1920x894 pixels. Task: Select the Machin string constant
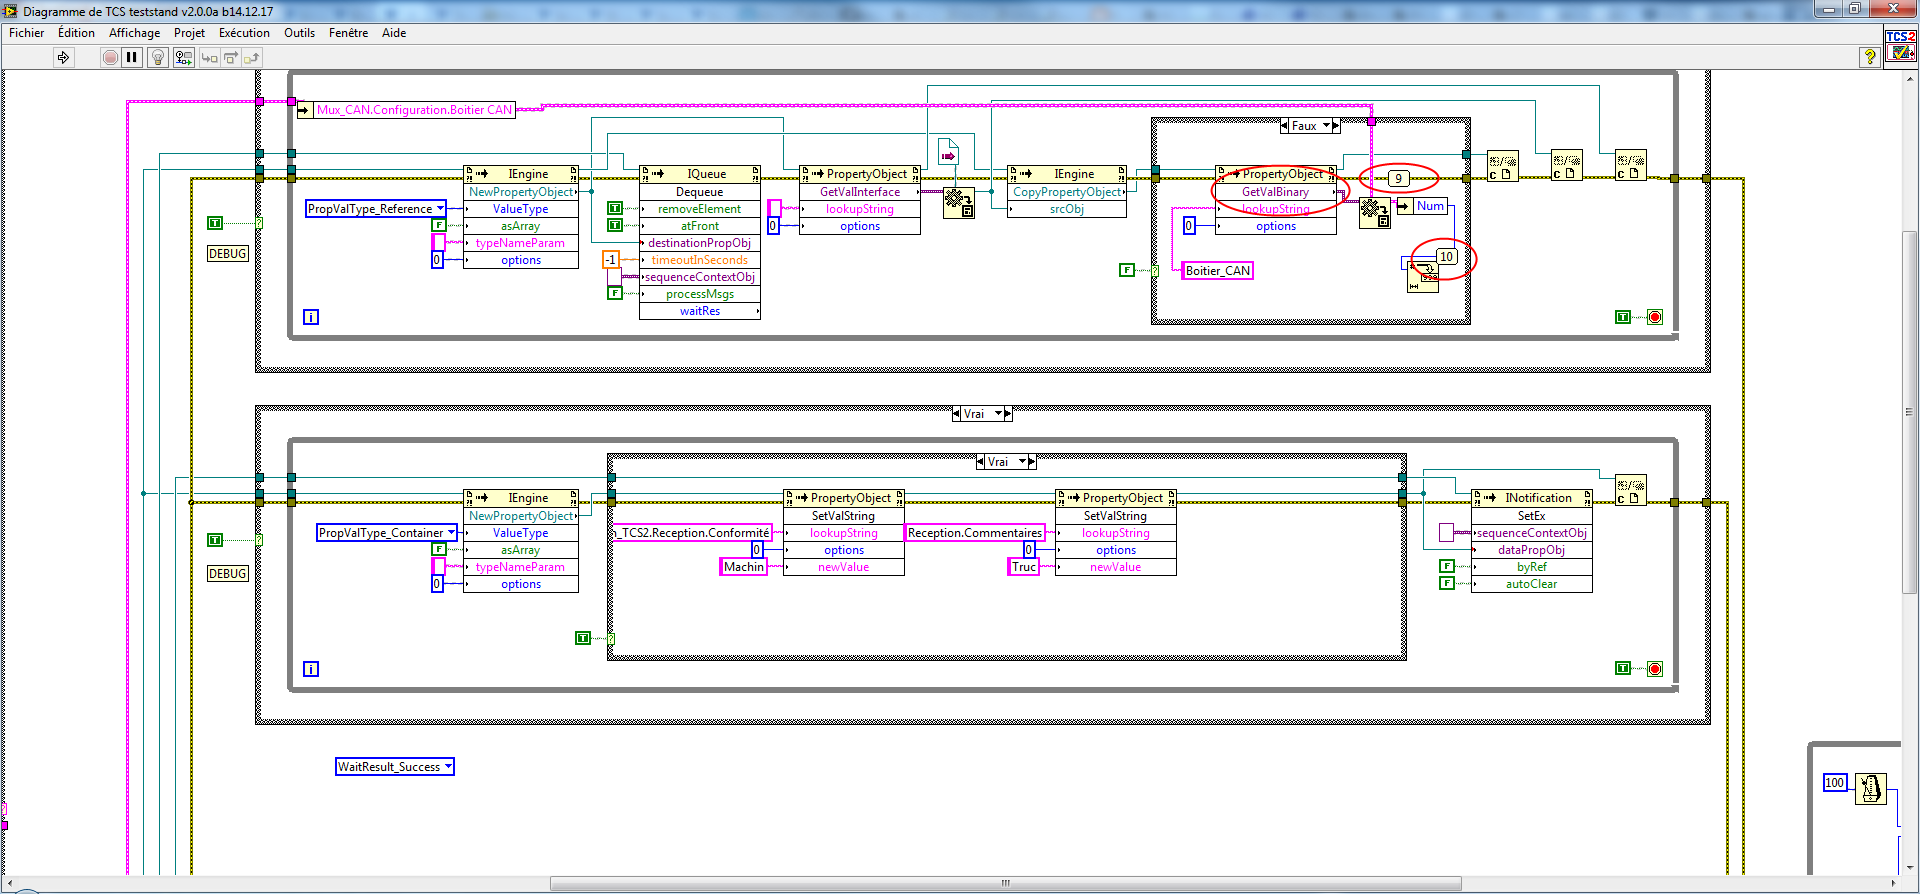[x=743, y=566]
